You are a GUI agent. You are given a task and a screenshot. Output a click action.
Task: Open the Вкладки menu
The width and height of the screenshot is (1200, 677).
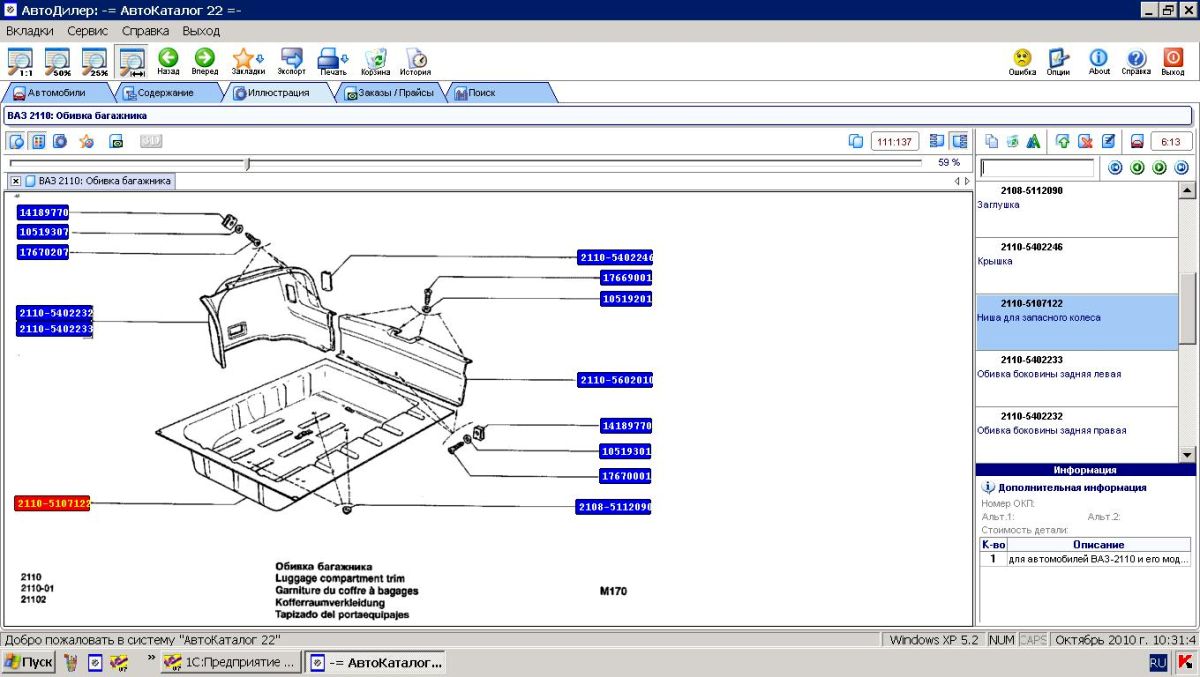pyautogui.click(x=30, y=31)
